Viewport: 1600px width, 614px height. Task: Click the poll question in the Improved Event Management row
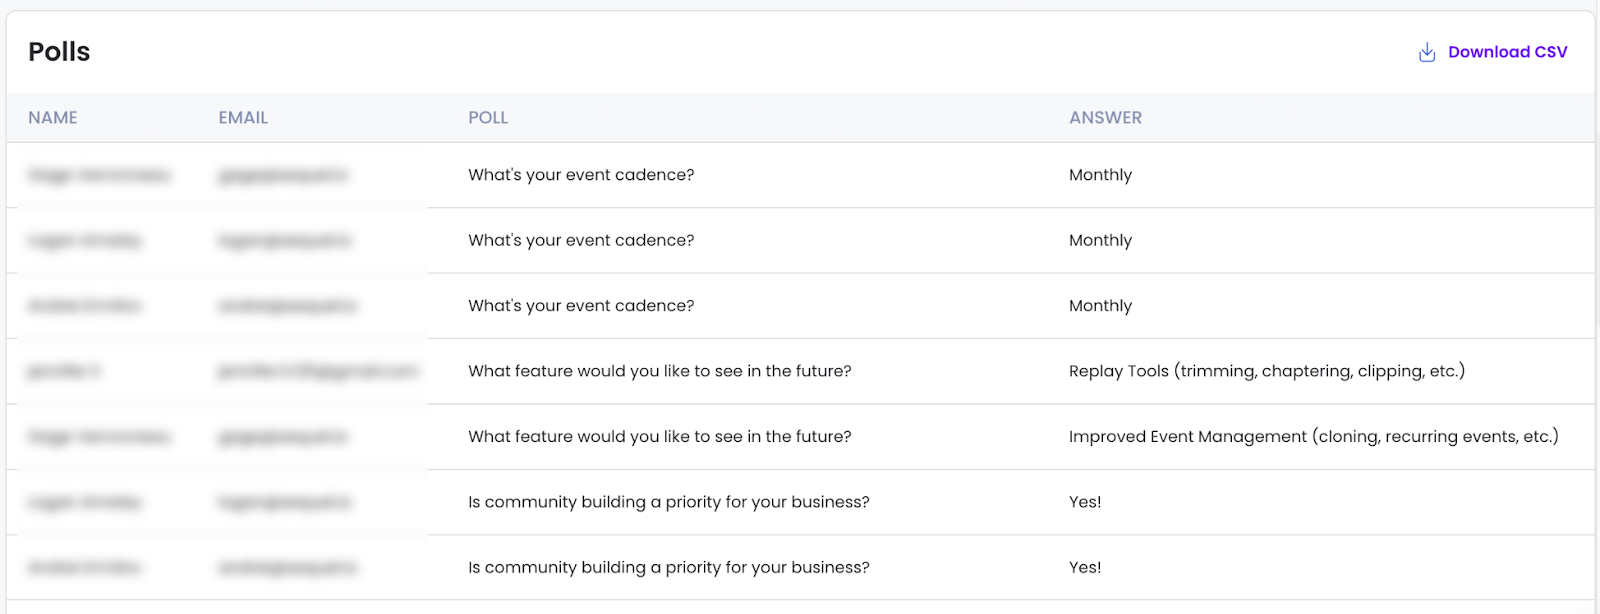660,436
